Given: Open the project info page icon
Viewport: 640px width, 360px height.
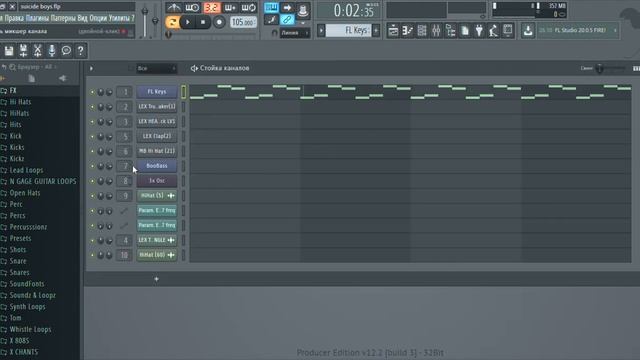Looking at the screenshot, I should coord(465,30).
